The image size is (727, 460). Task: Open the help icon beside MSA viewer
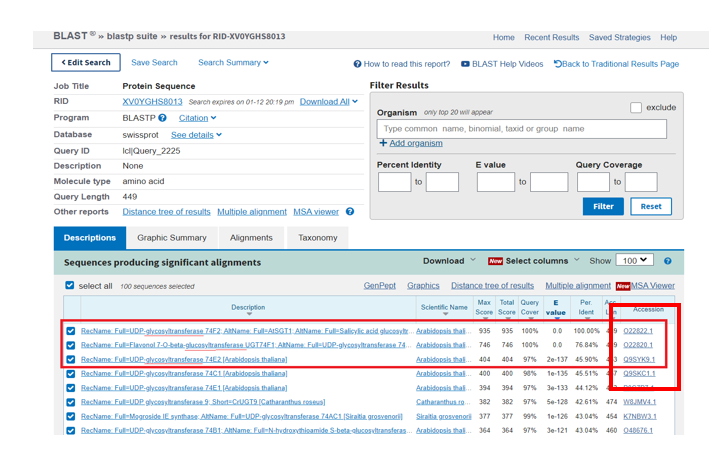[x=350, y=211]
